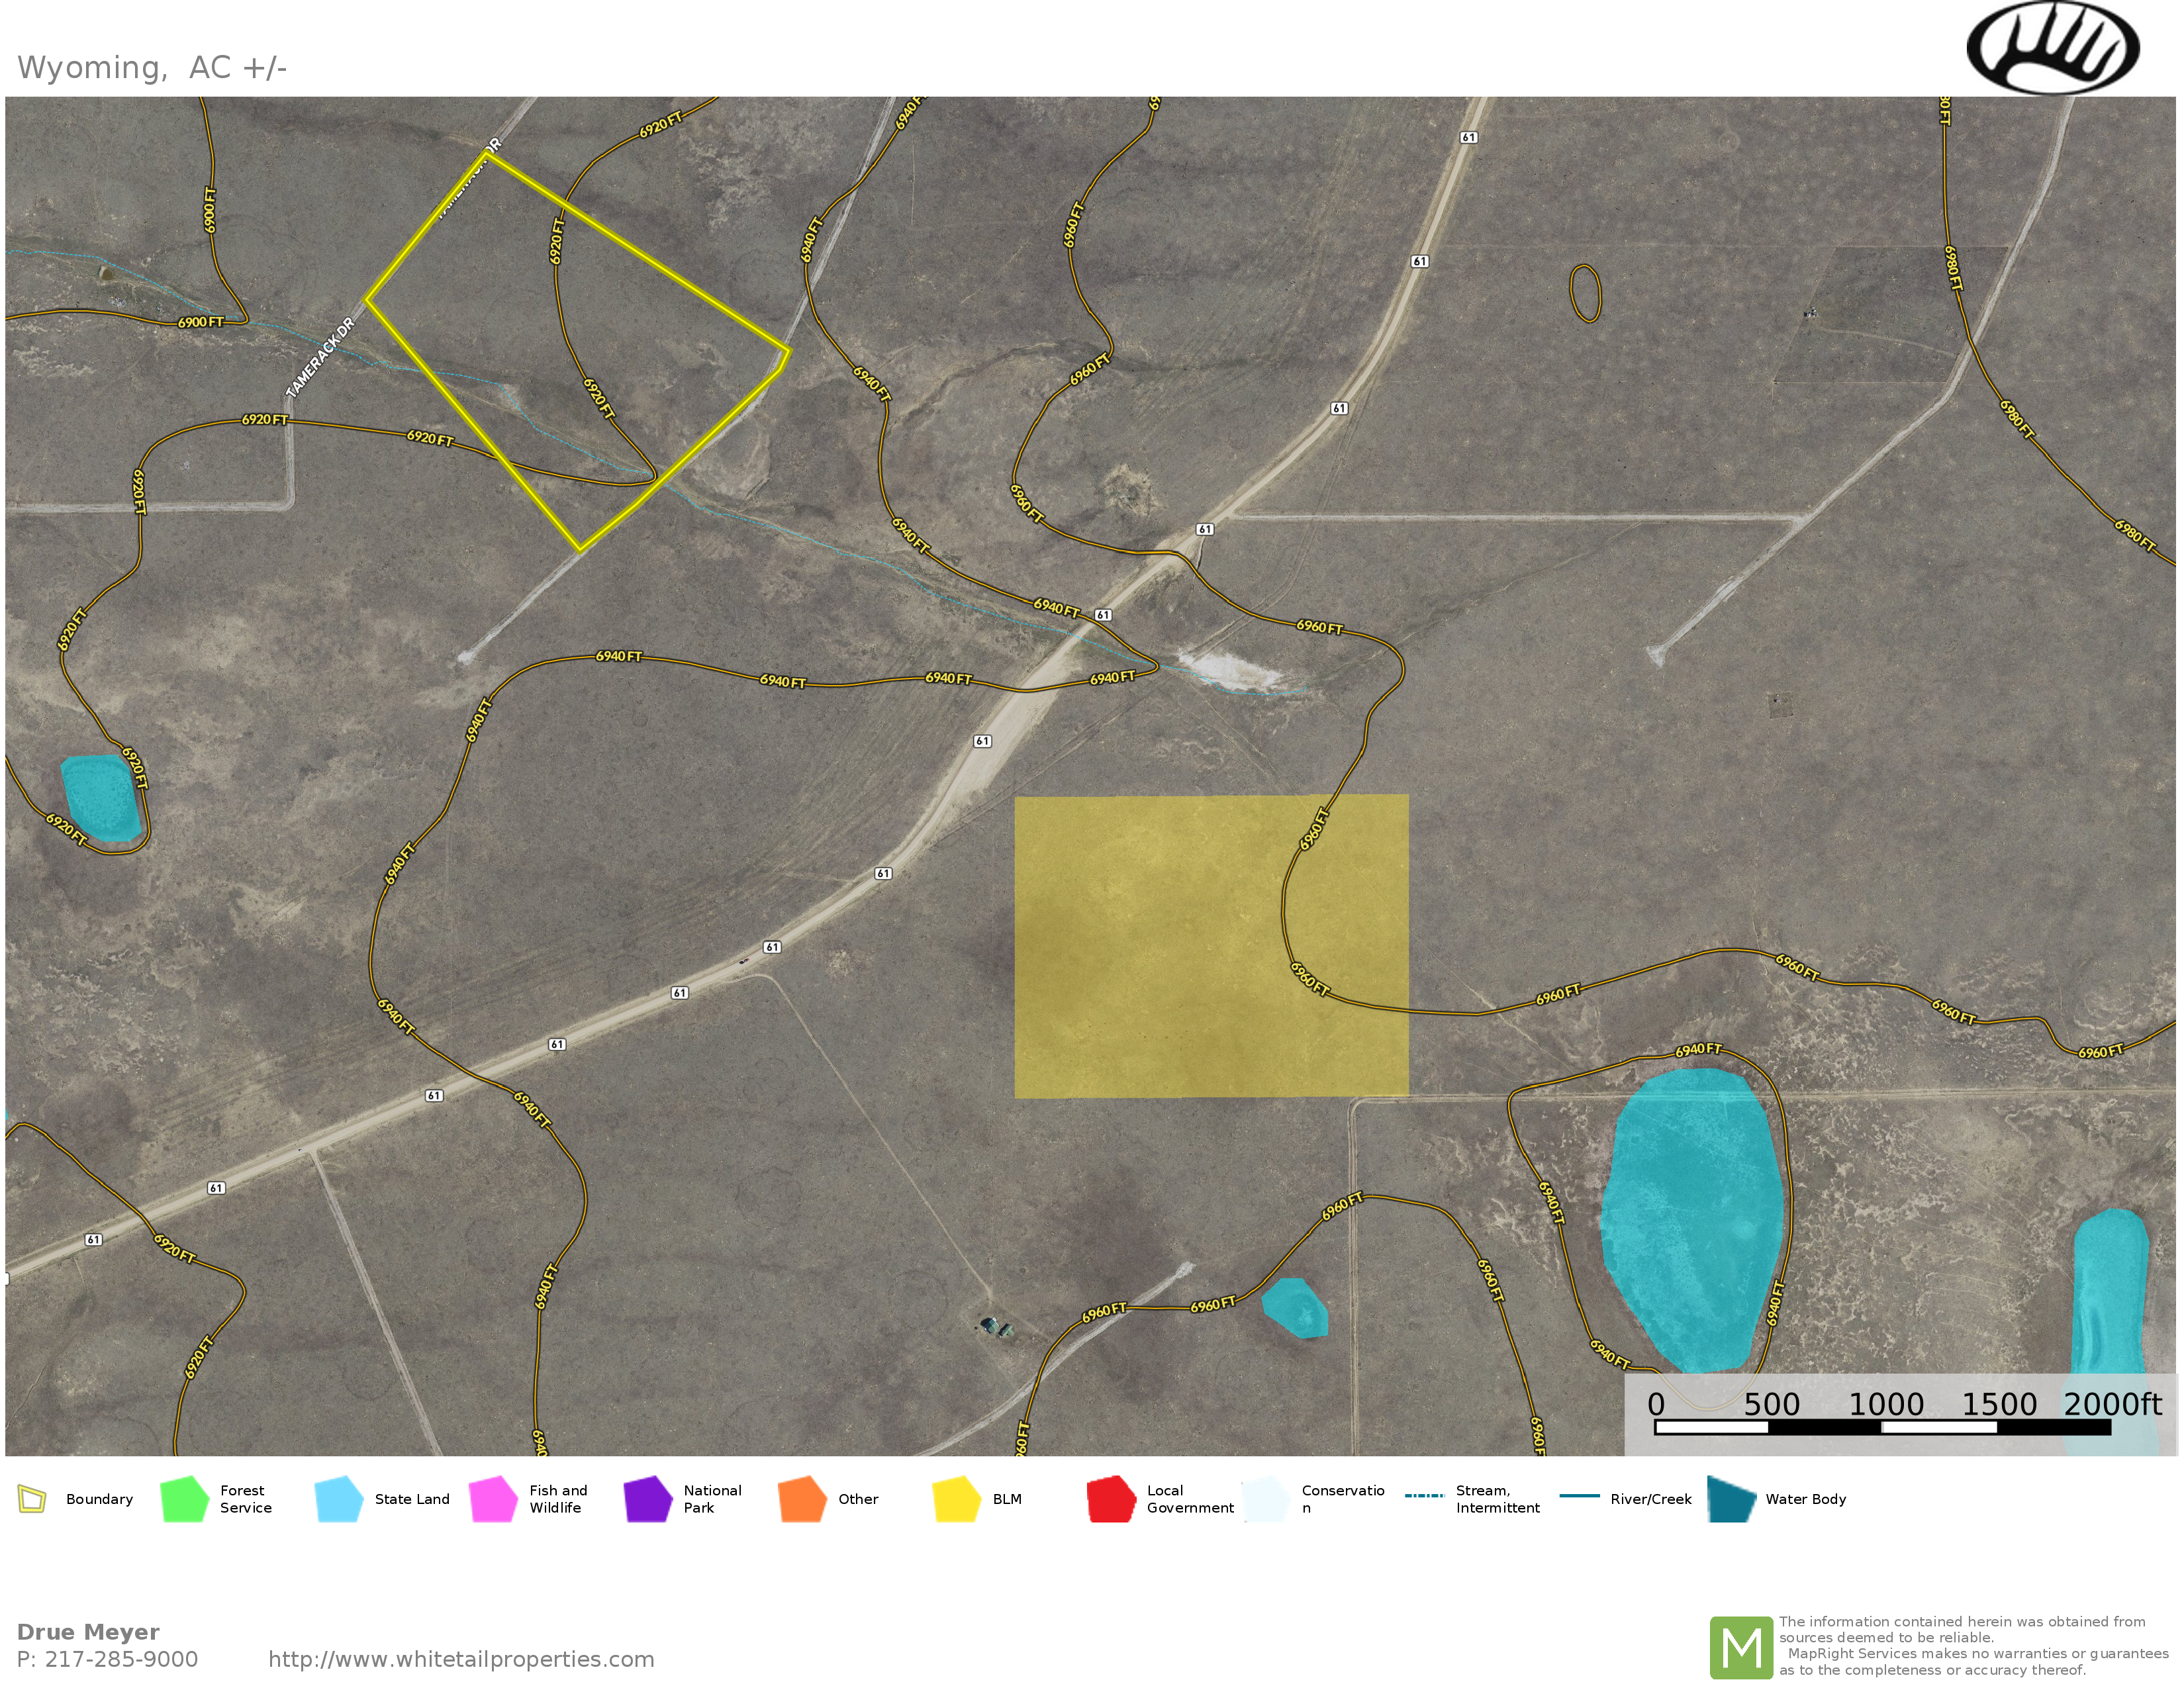Click the light blue State Land swatch
This screenshot has height=1688, width=2184.
point(338,1499)
